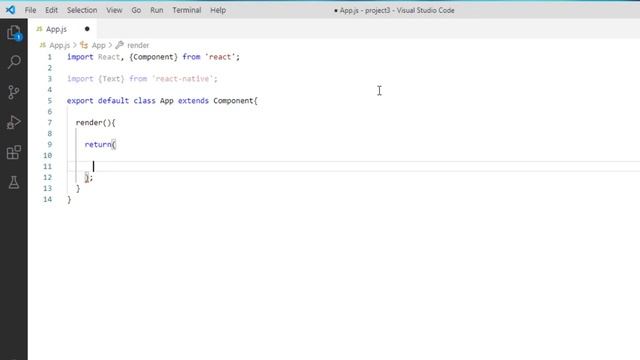Click 'react-native' string on line 3
This screenshot has width=640, height=360.
(x=183, y=79)
